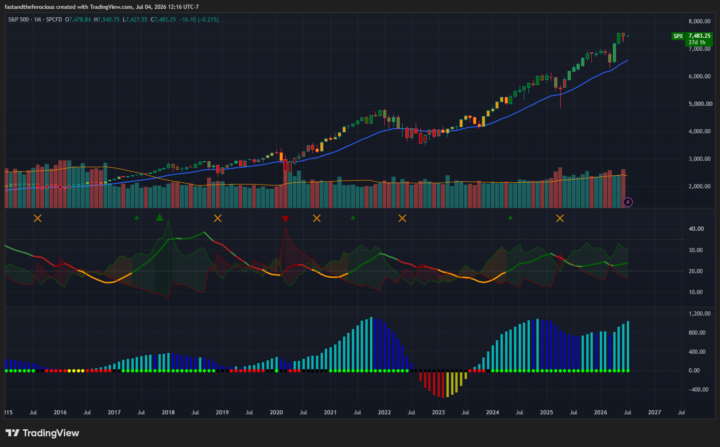Click the 40.00 level on indicator scale

(697, 229)
